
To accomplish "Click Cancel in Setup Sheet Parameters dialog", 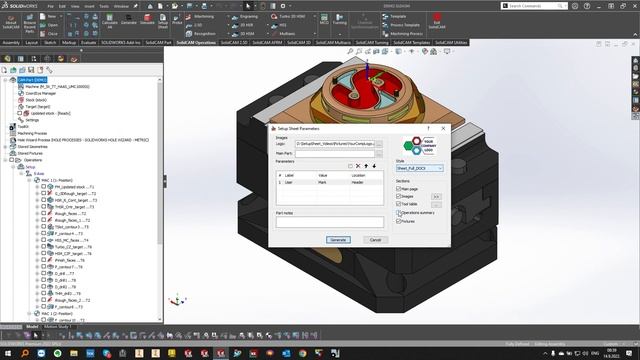I will tap(375, 240).
